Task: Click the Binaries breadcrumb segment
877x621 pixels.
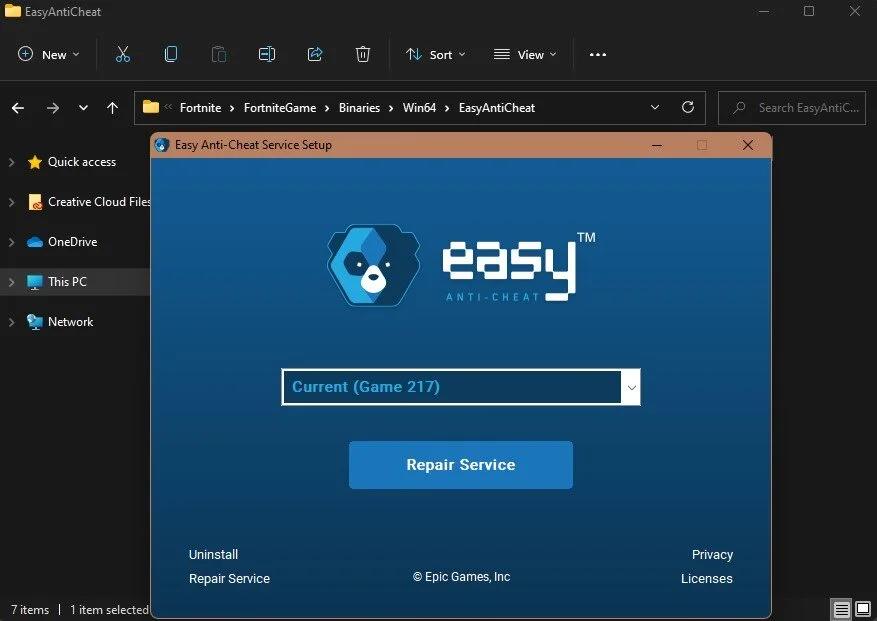Action: click(359, 107)
